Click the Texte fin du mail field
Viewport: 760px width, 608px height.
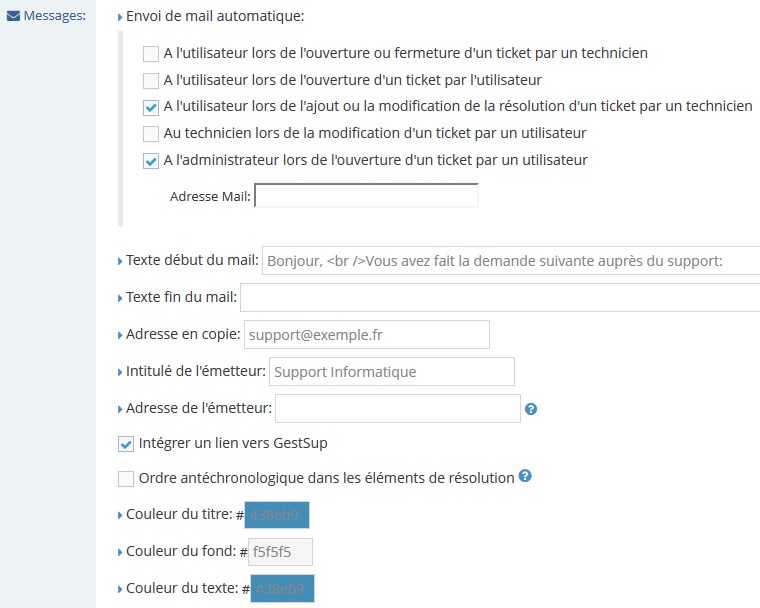pos(500,298)
